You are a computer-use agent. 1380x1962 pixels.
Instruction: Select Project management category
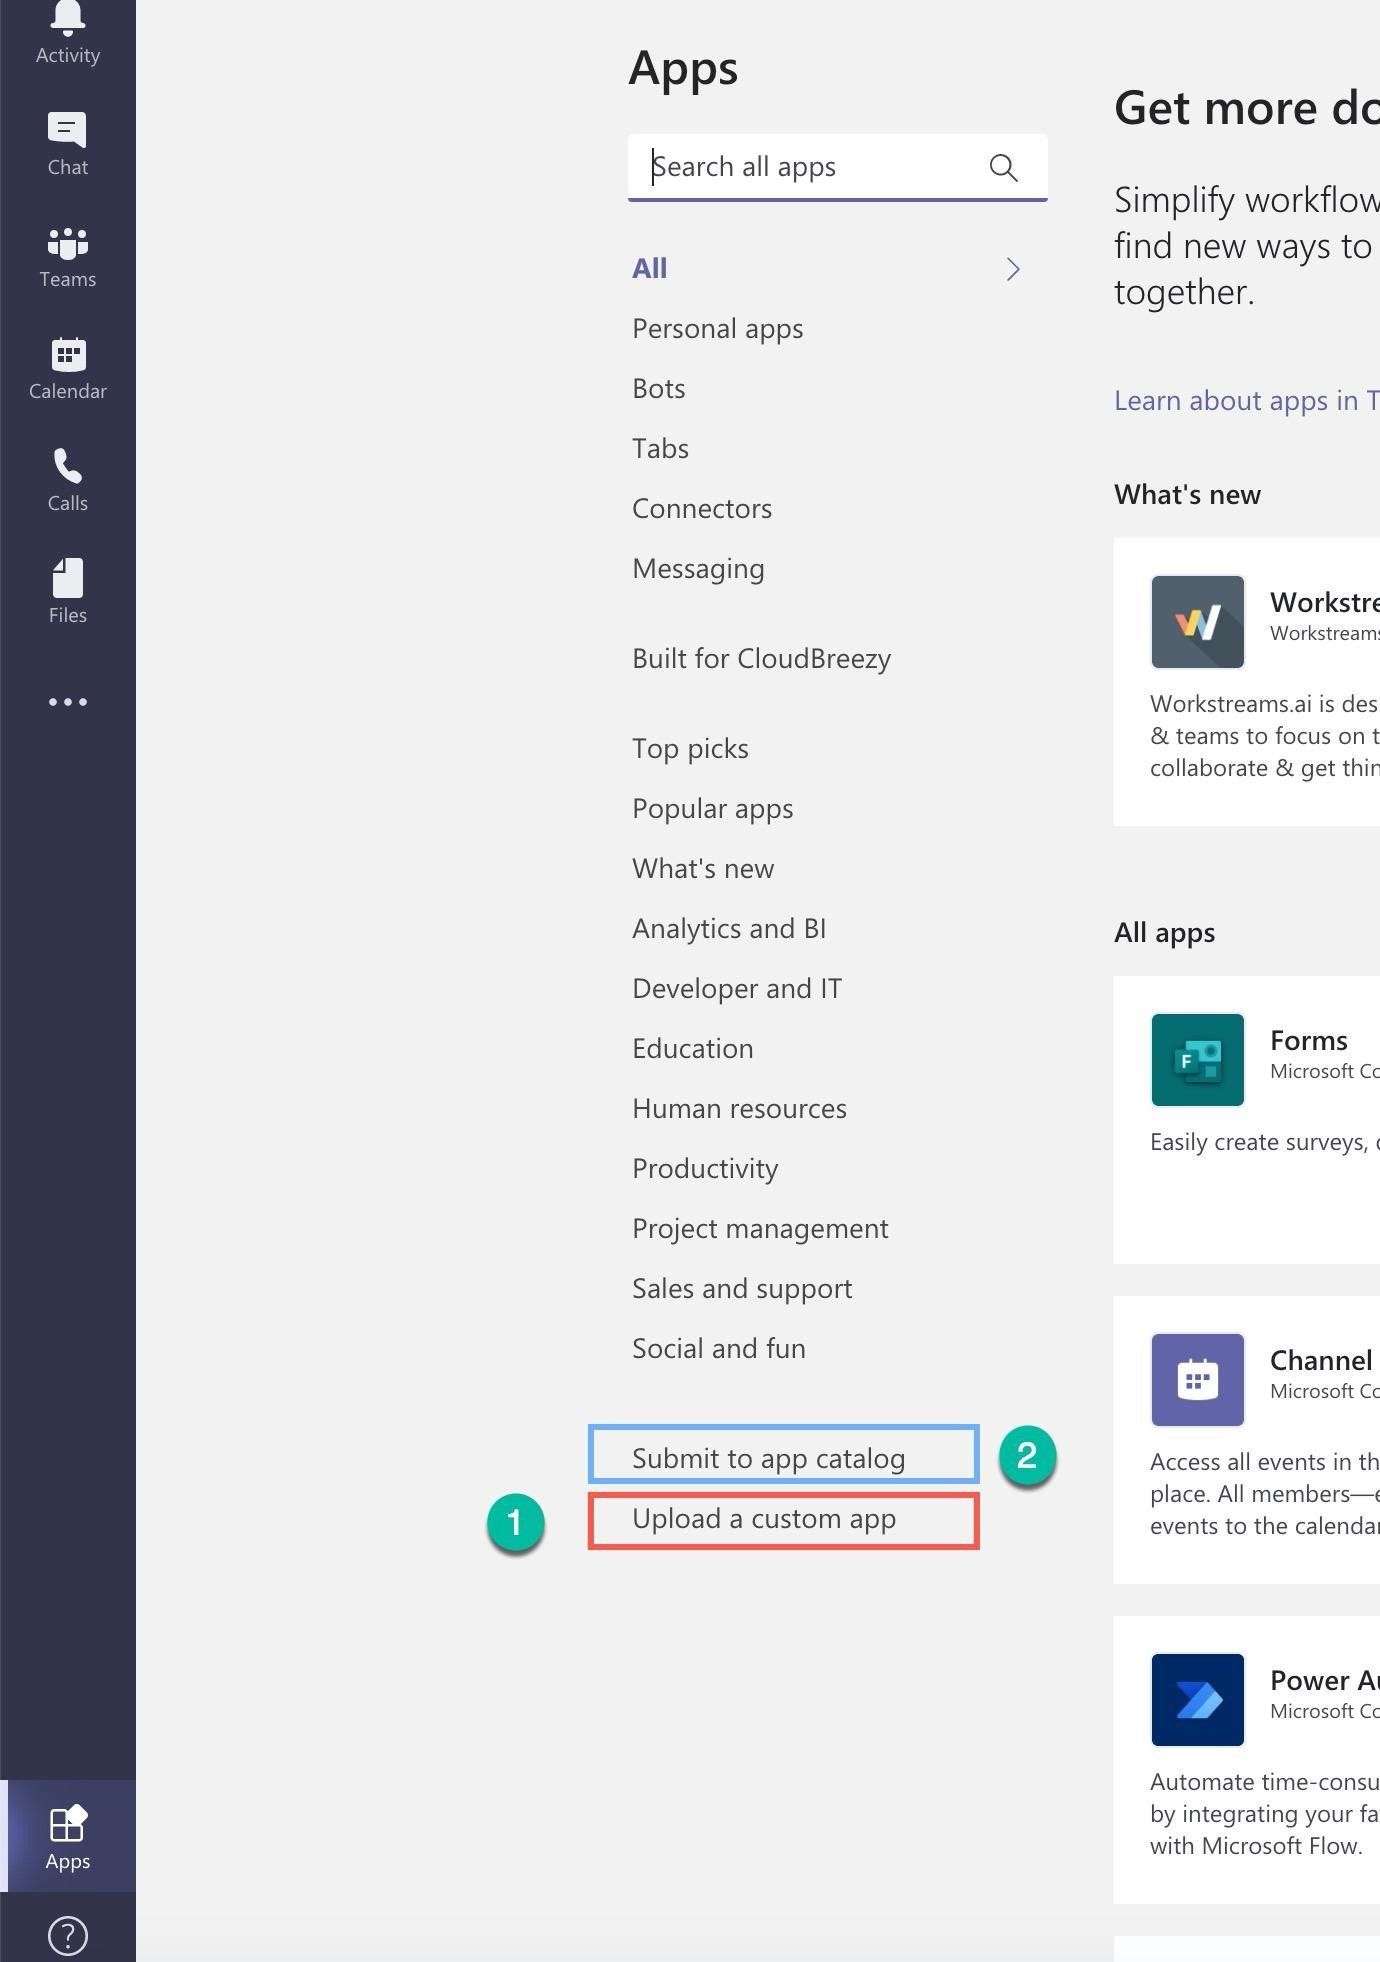click(x=760, y=1229)
